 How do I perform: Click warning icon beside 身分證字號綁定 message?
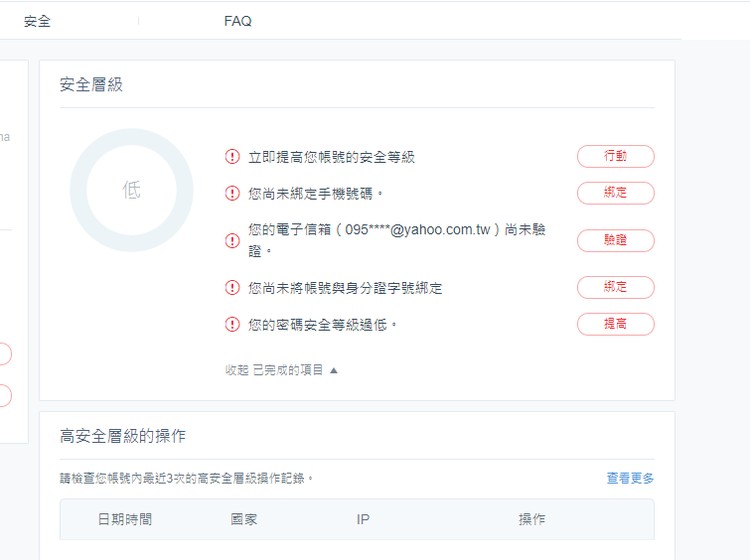(x=232, y=287)
